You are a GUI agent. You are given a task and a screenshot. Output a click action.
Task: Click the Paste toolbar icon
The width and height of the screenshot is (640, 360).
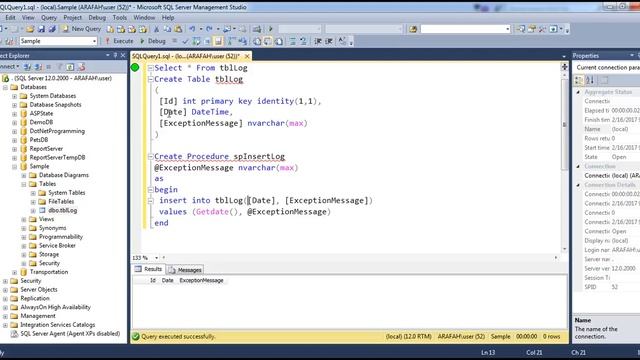[x=178, y=29]
